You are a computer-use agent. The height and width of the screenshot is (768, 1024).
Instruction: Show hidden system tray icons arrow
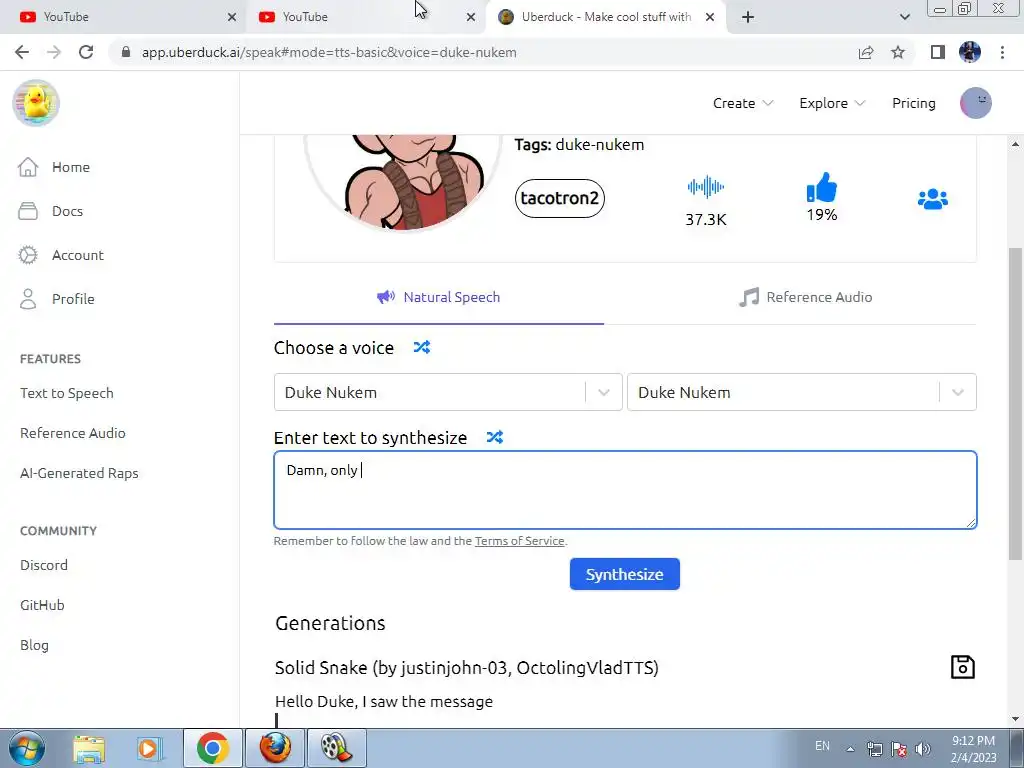(x=850, y=749)
